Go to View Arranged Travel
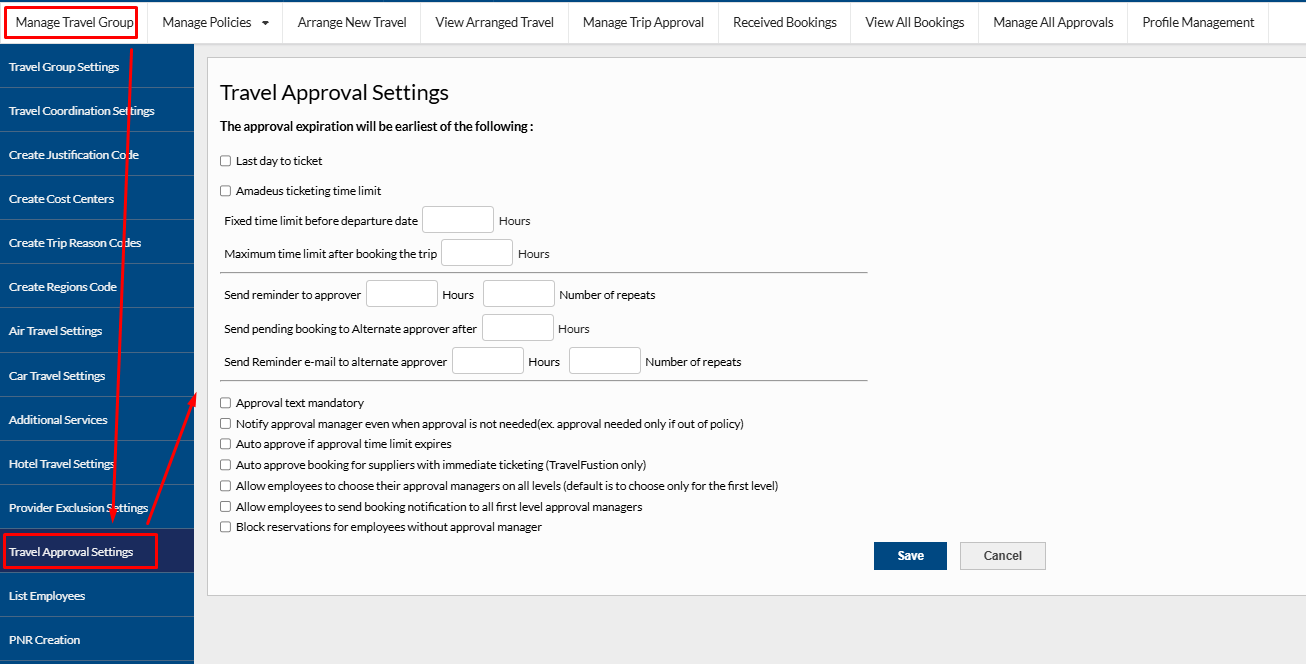1306x664 pixels. [x=494, y=22]
